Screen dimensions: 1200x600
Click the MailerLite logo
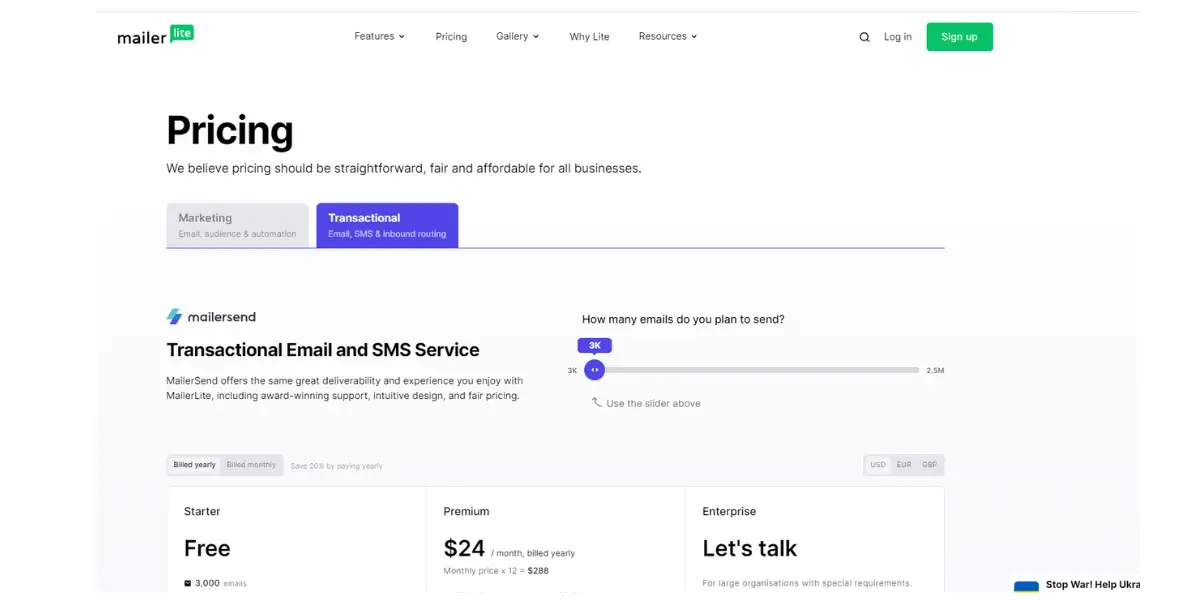tap(155, 36)
